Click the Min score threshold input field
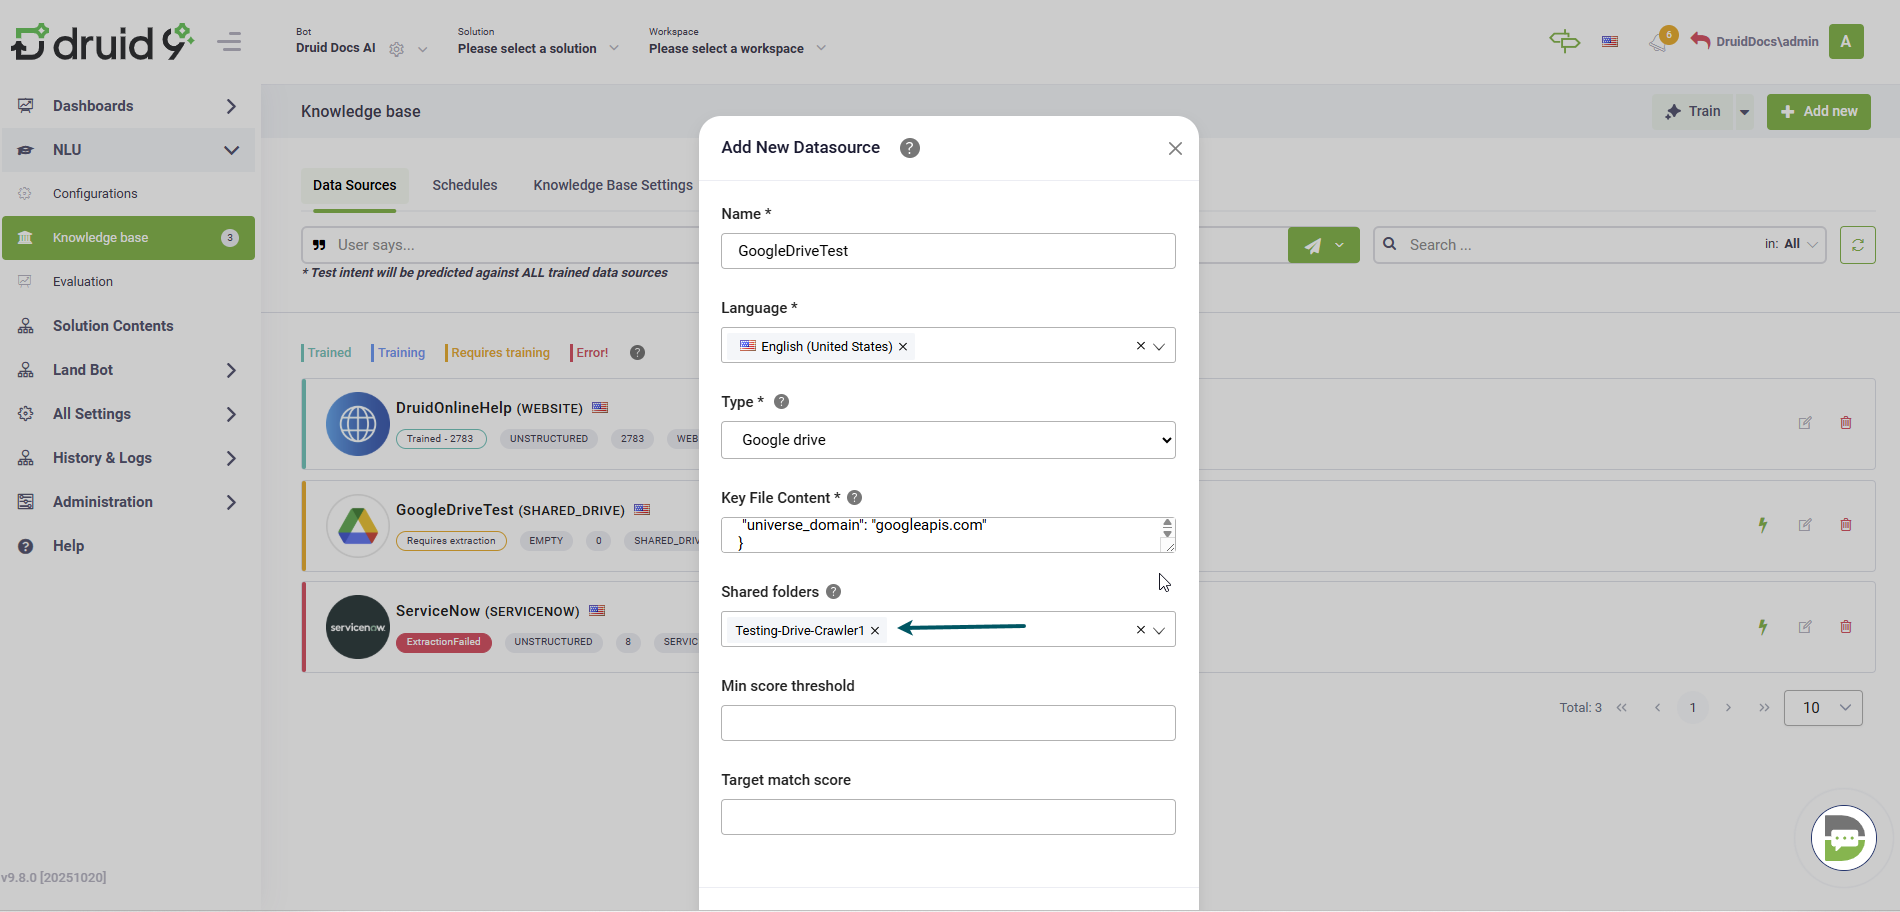This screenshot has width=1900, height=912. [947, 723]
